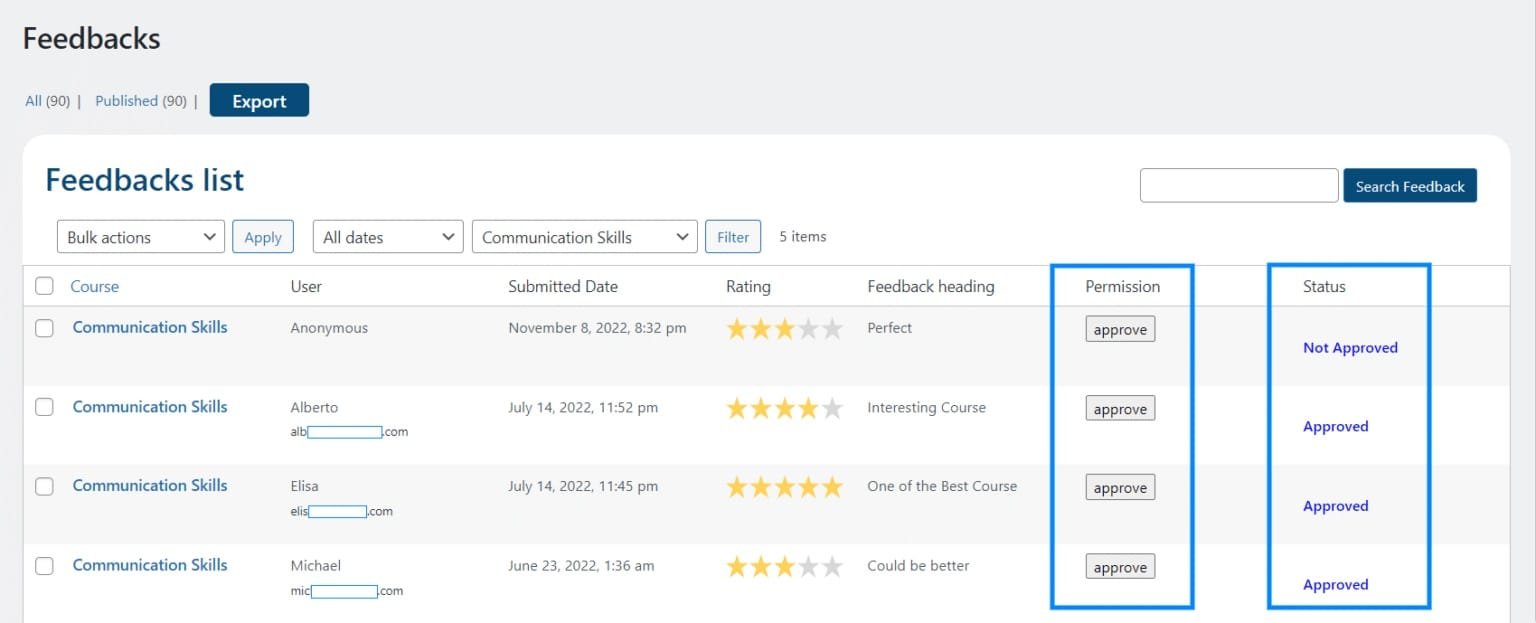Viewport: 1536px width, 623px height.
Task: Click the four-star rating in Alberto's row
Action: coord(784,408)
